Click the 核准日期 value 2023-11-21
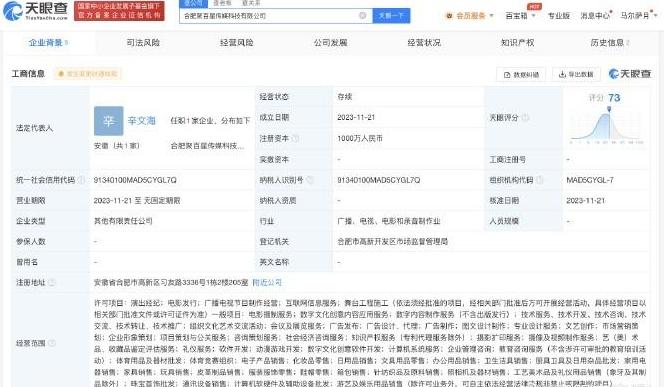 click(586, 200)
